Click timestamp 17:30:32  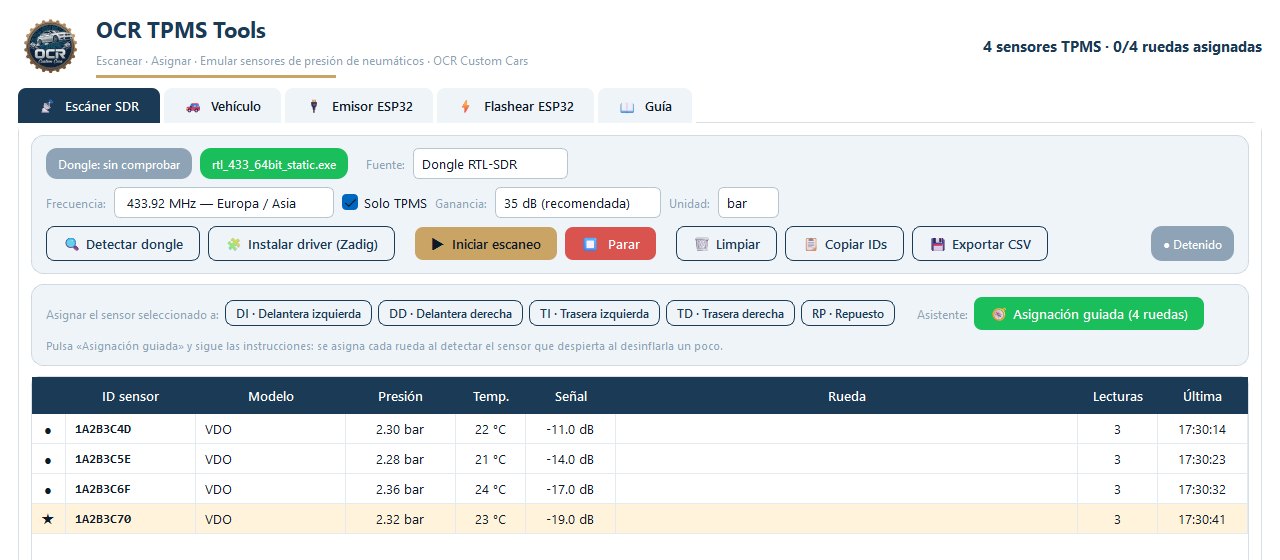click(x=1202, y=490)
